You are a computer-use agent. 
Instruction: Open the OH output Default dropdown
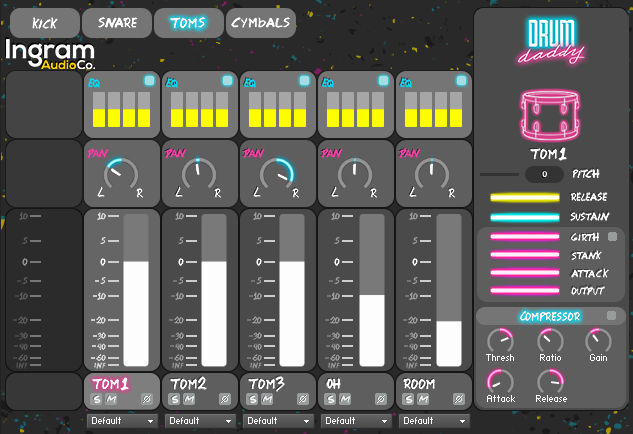tap(356, 421)
